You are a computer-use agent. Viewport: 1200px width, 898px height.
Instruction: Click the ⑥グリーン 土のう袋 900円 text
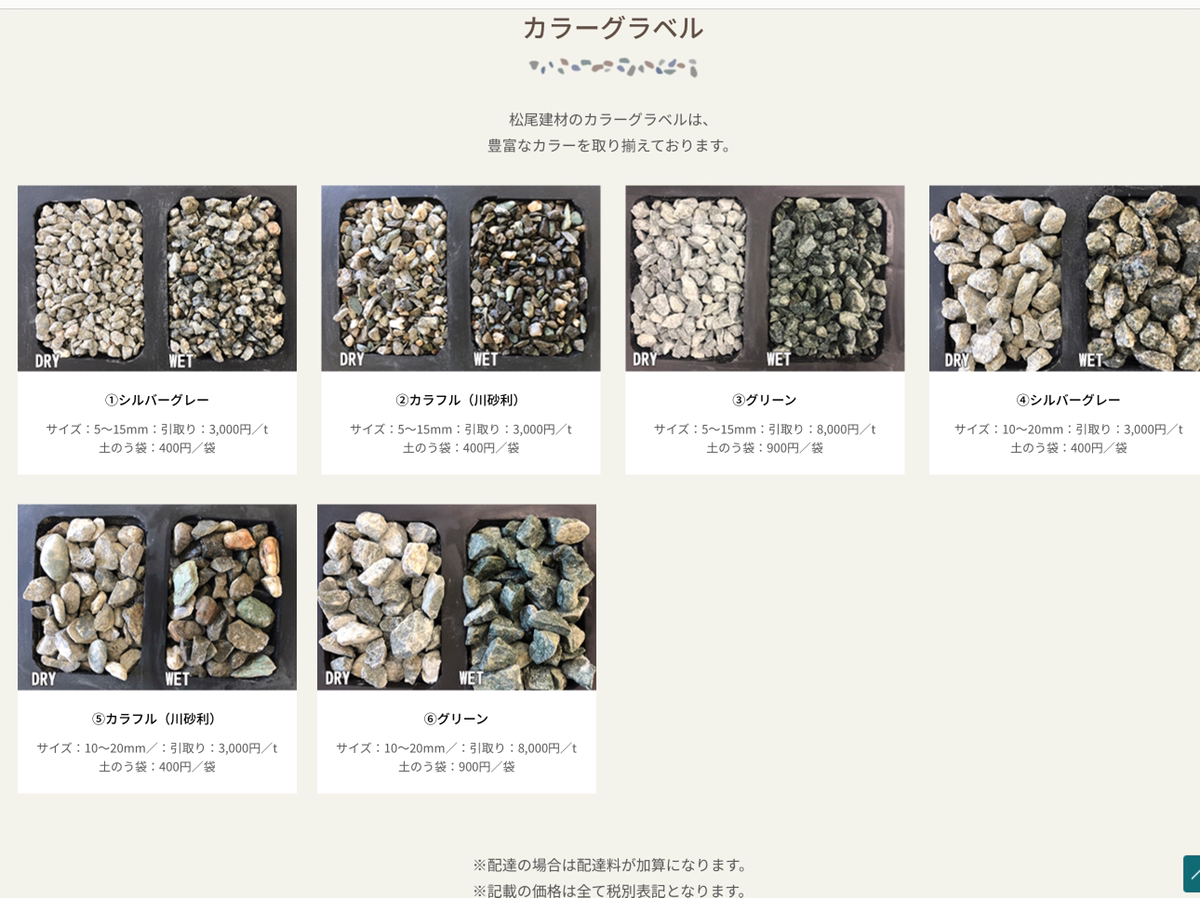(x=457, y=767)
